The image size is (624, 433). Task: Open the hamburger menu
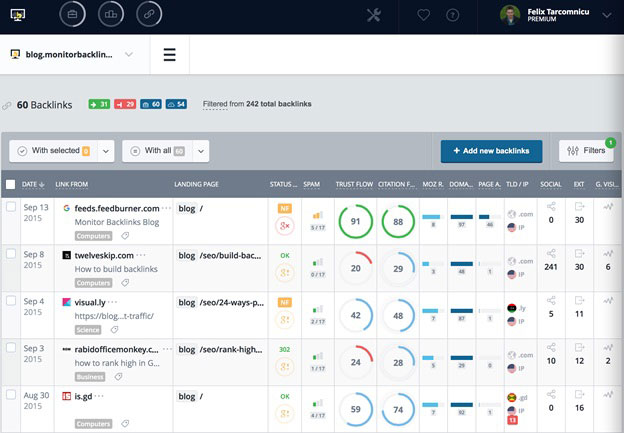tap(170, 54)
